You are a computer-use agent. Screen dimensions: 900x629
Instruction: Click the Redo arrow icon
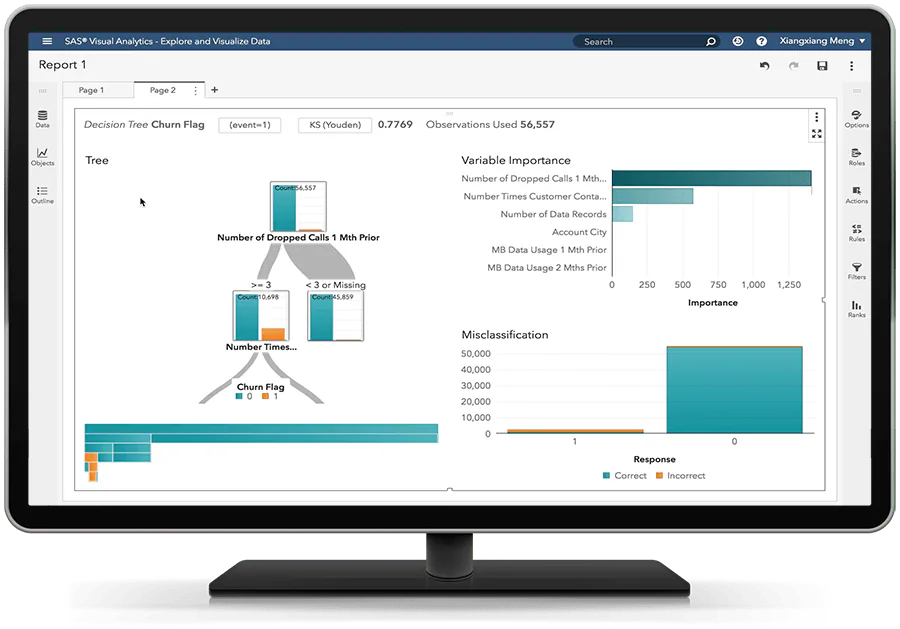pyautogui.click(x=793, y=66)
